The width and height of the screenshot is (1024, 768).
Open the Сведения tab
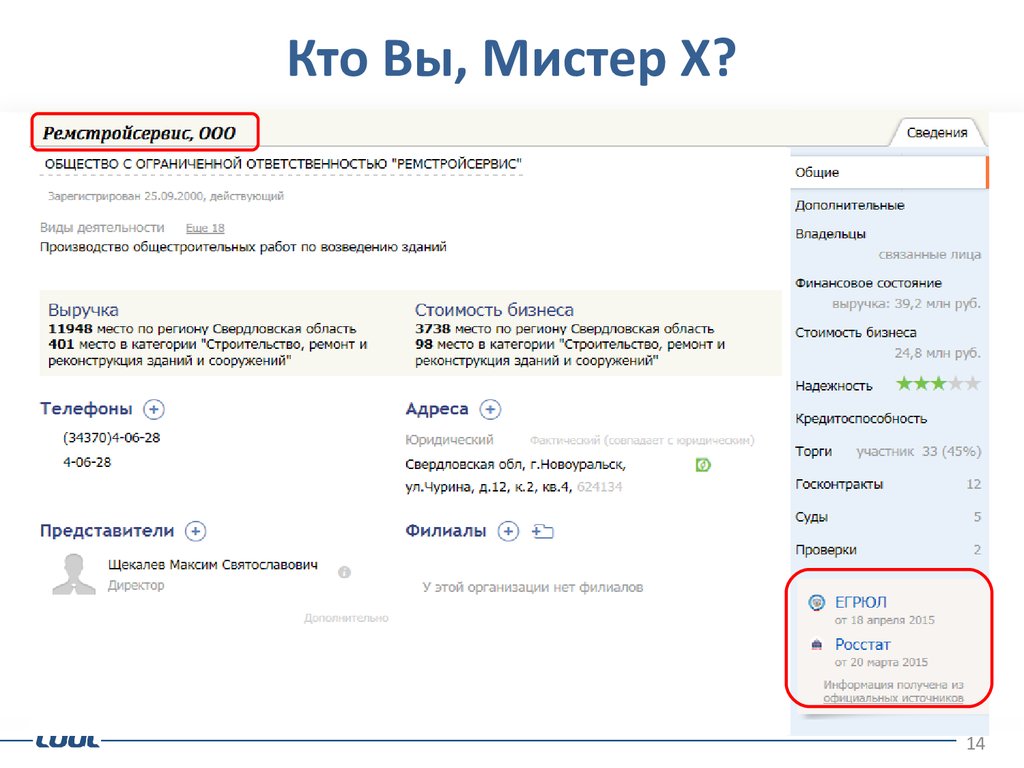[936, 132]
